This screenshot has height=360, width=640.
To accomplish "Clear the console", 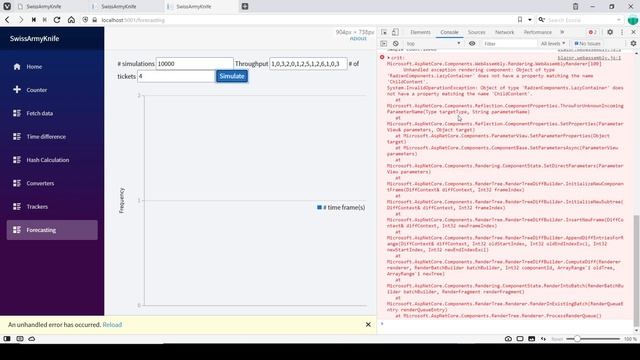I will (396, 43).
